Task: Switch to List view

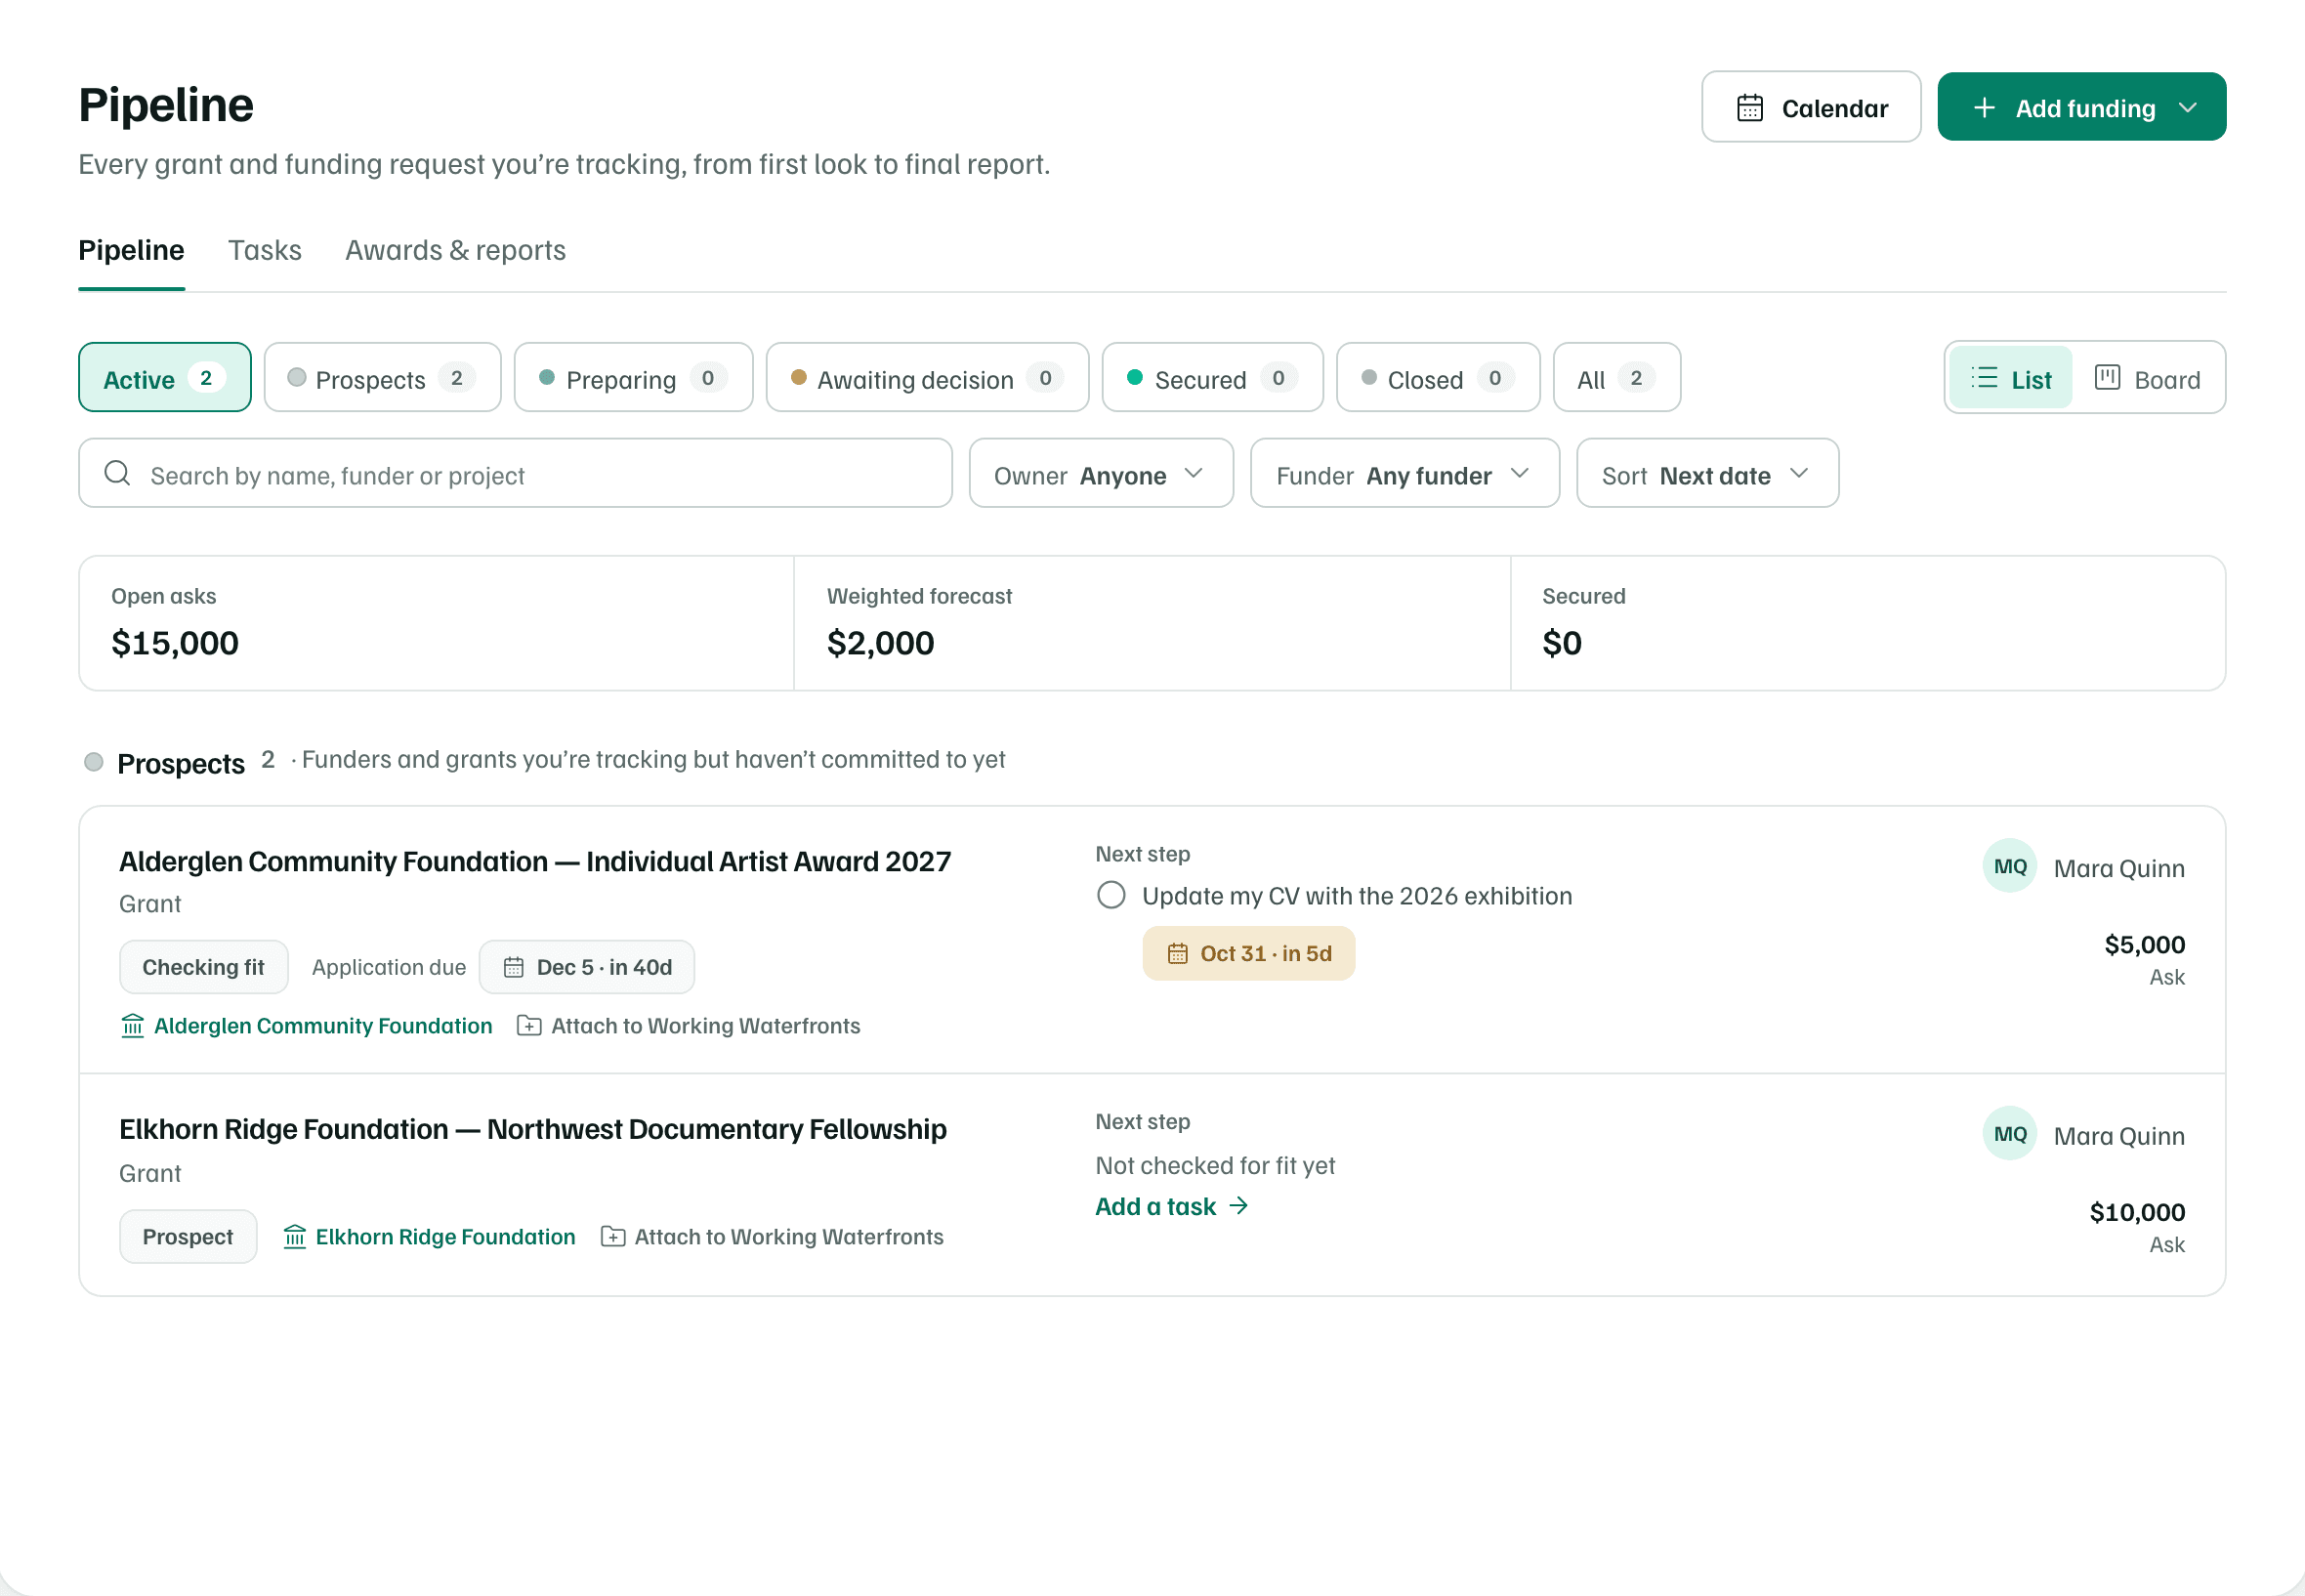Action: click(2010, 378)
